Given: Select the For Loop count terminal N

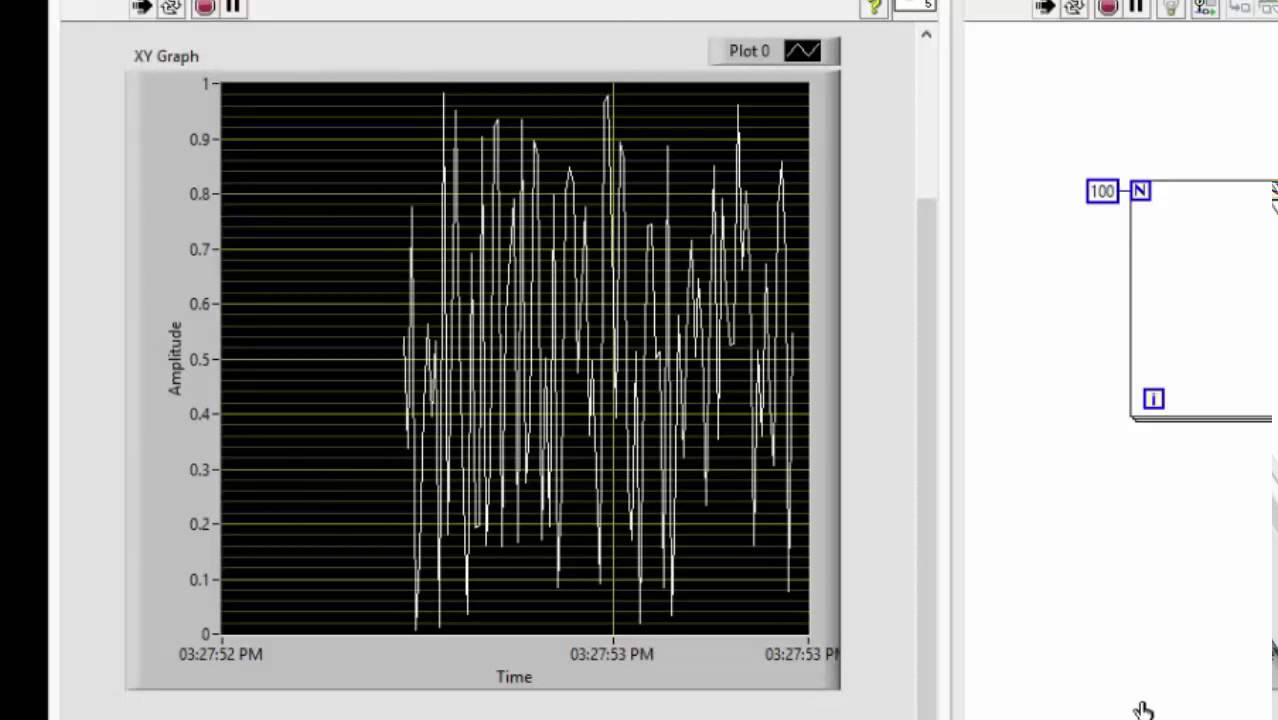Looking at the screenshot, I should point(1140,190).
